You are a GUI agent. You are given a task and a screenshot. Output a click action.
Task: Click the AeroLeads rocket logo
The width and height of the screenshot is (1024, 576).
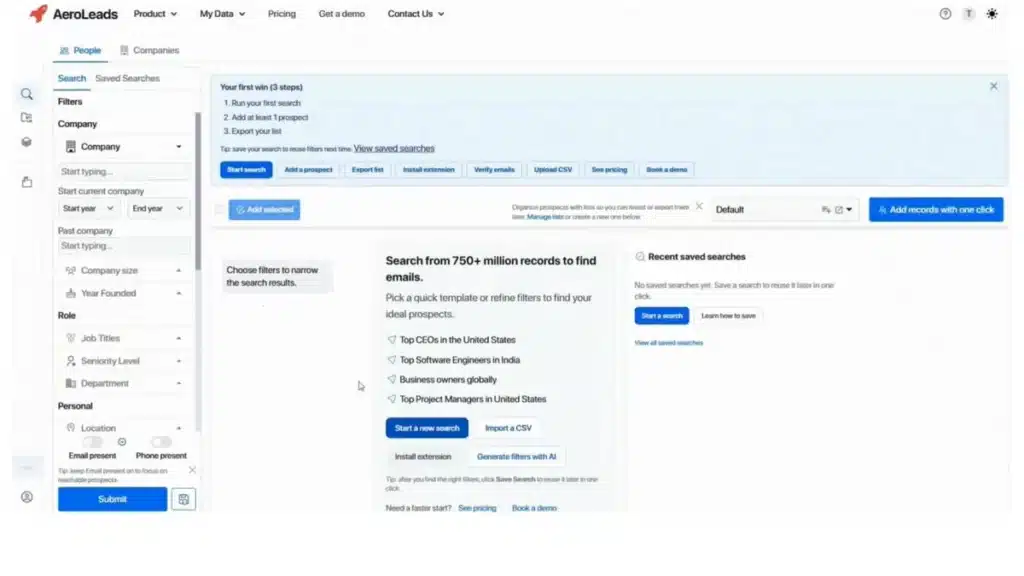pyautogui.click(x=39, y=13)
